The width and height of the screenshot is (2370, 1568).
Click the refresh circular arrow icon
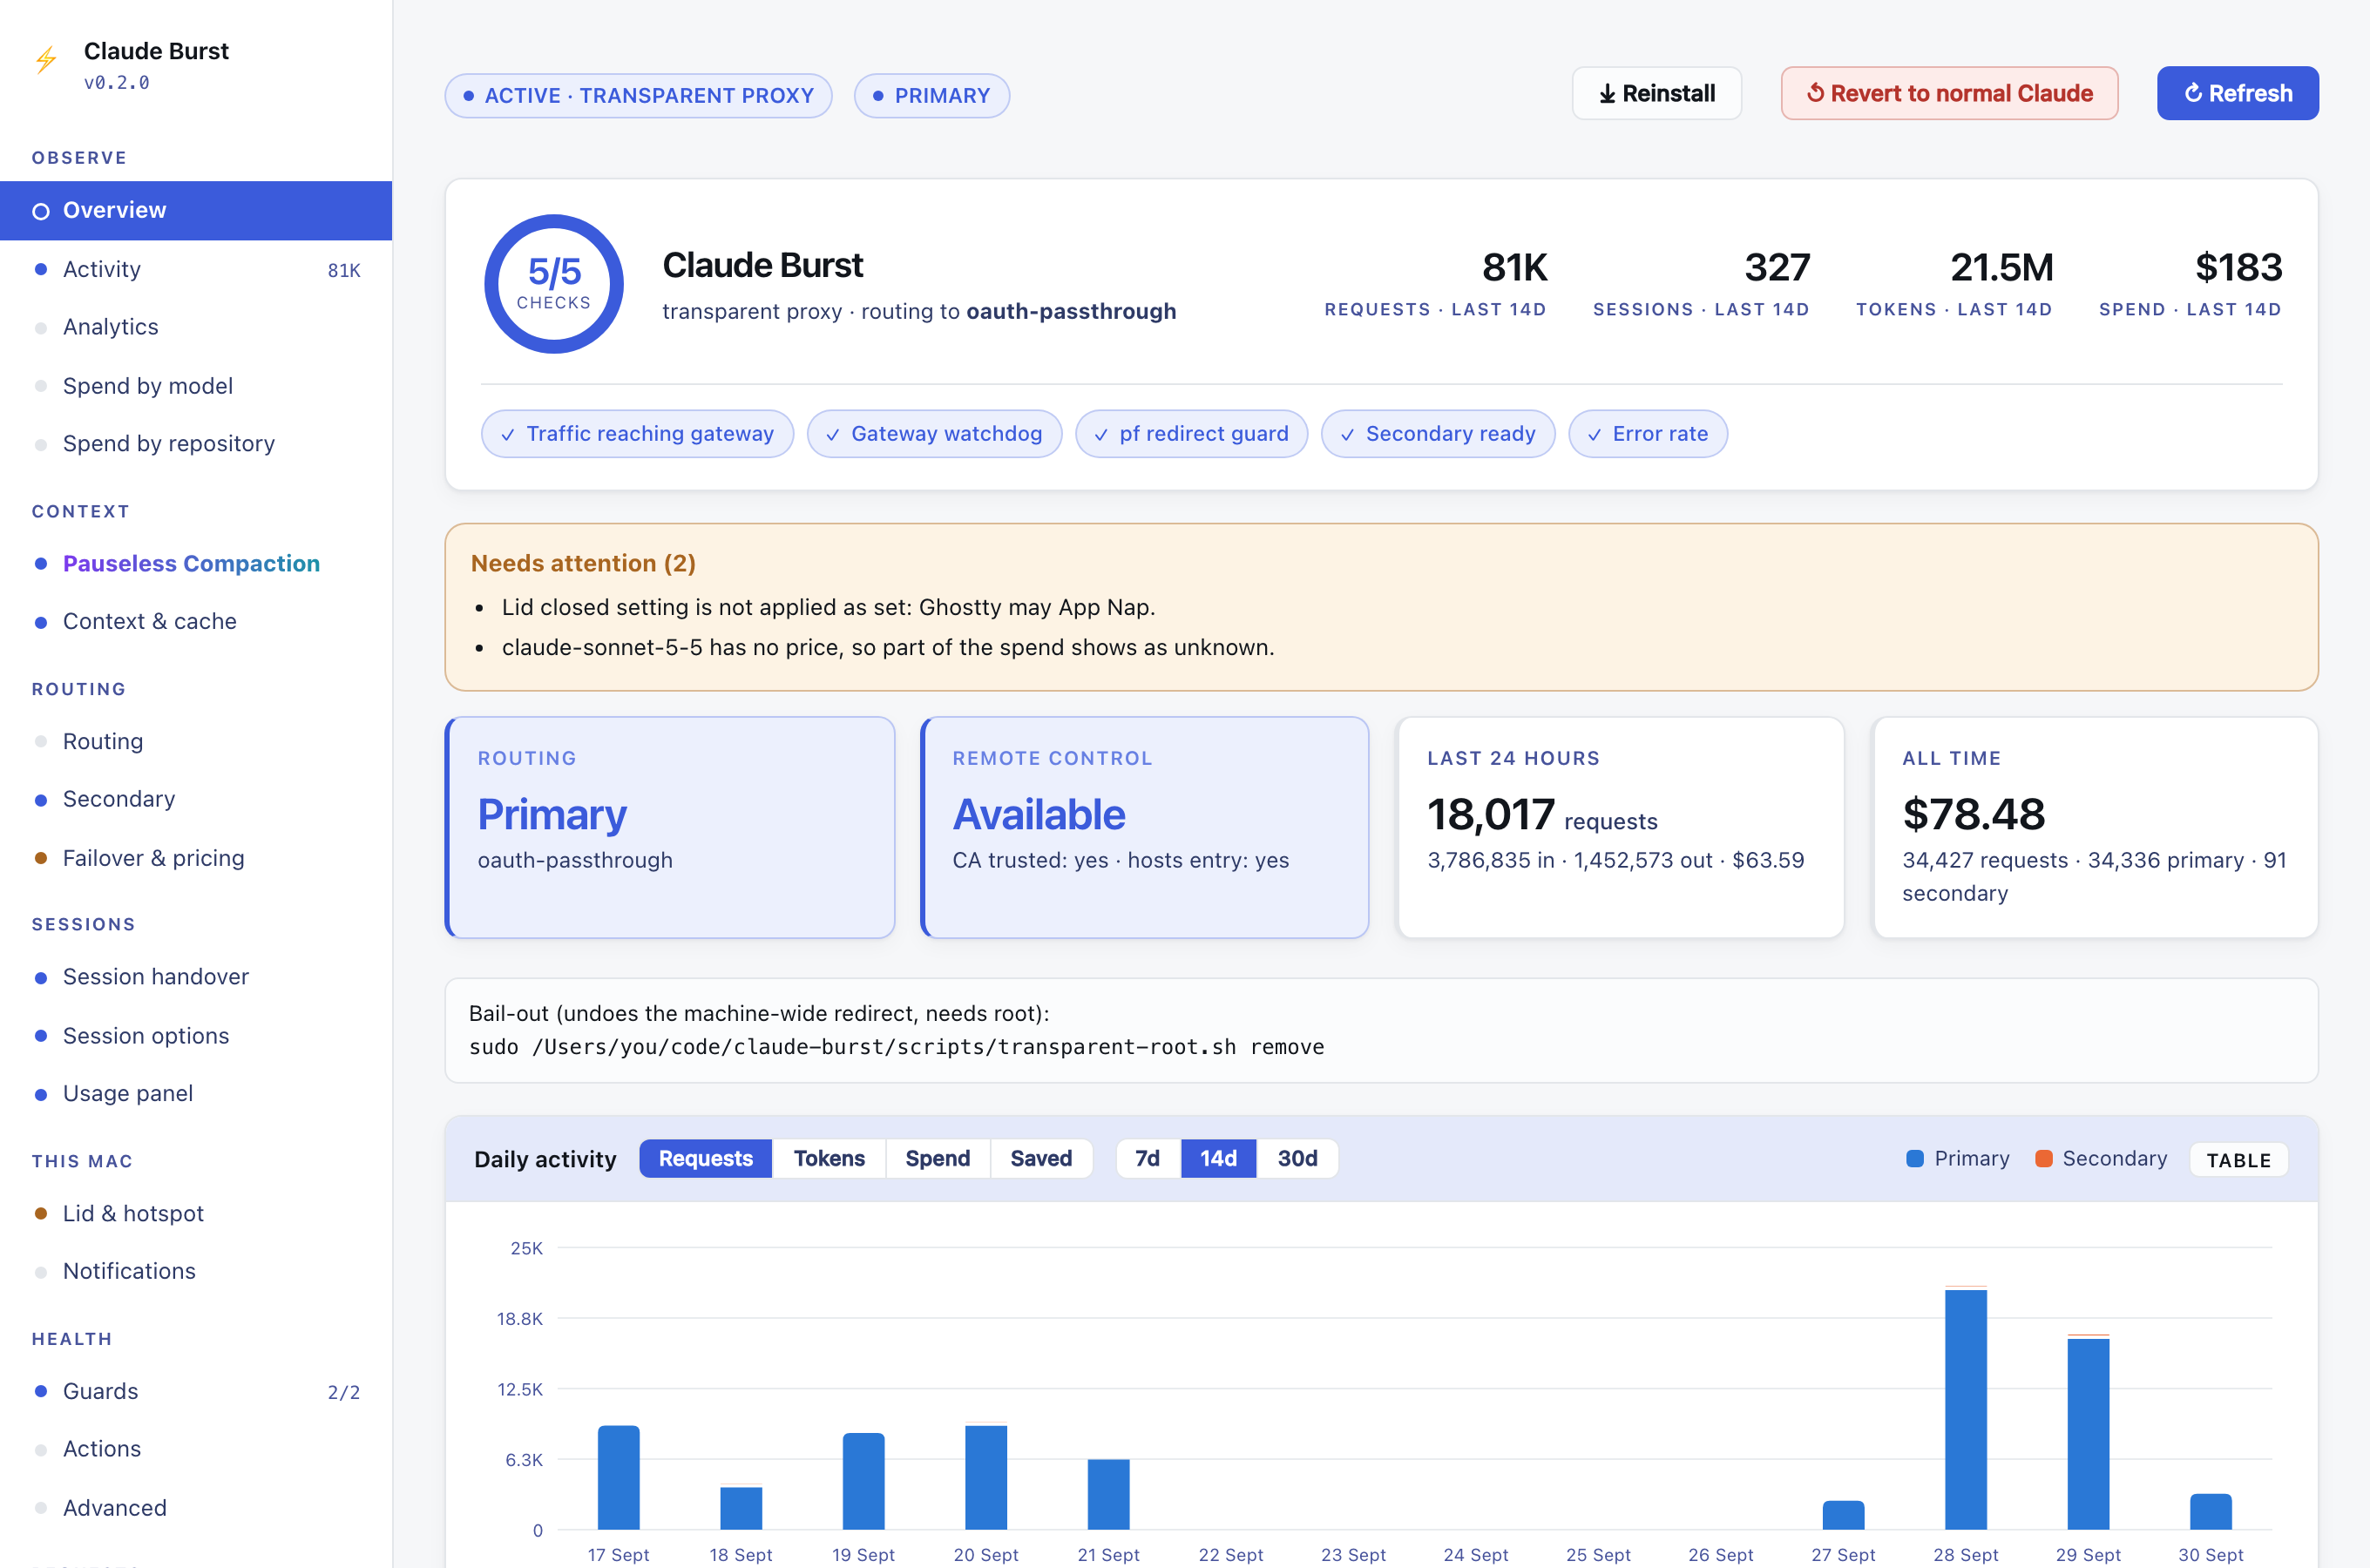pyautogui.click(x=2193, y=93)
